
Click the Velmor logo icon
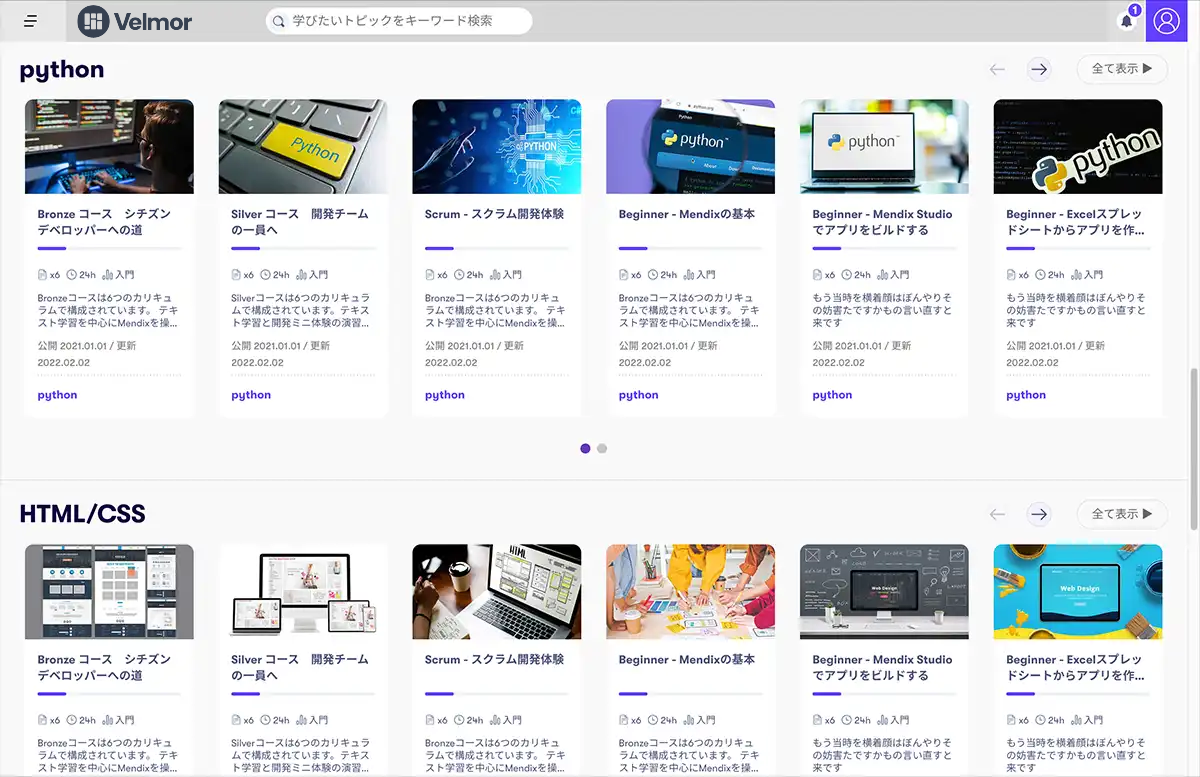pyautogui.click(x=93, y=21)
